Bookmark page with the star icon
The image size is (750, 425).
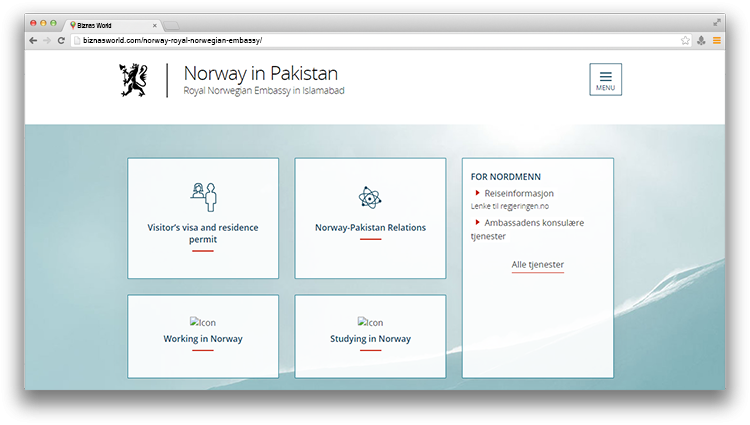coord(685,41)
